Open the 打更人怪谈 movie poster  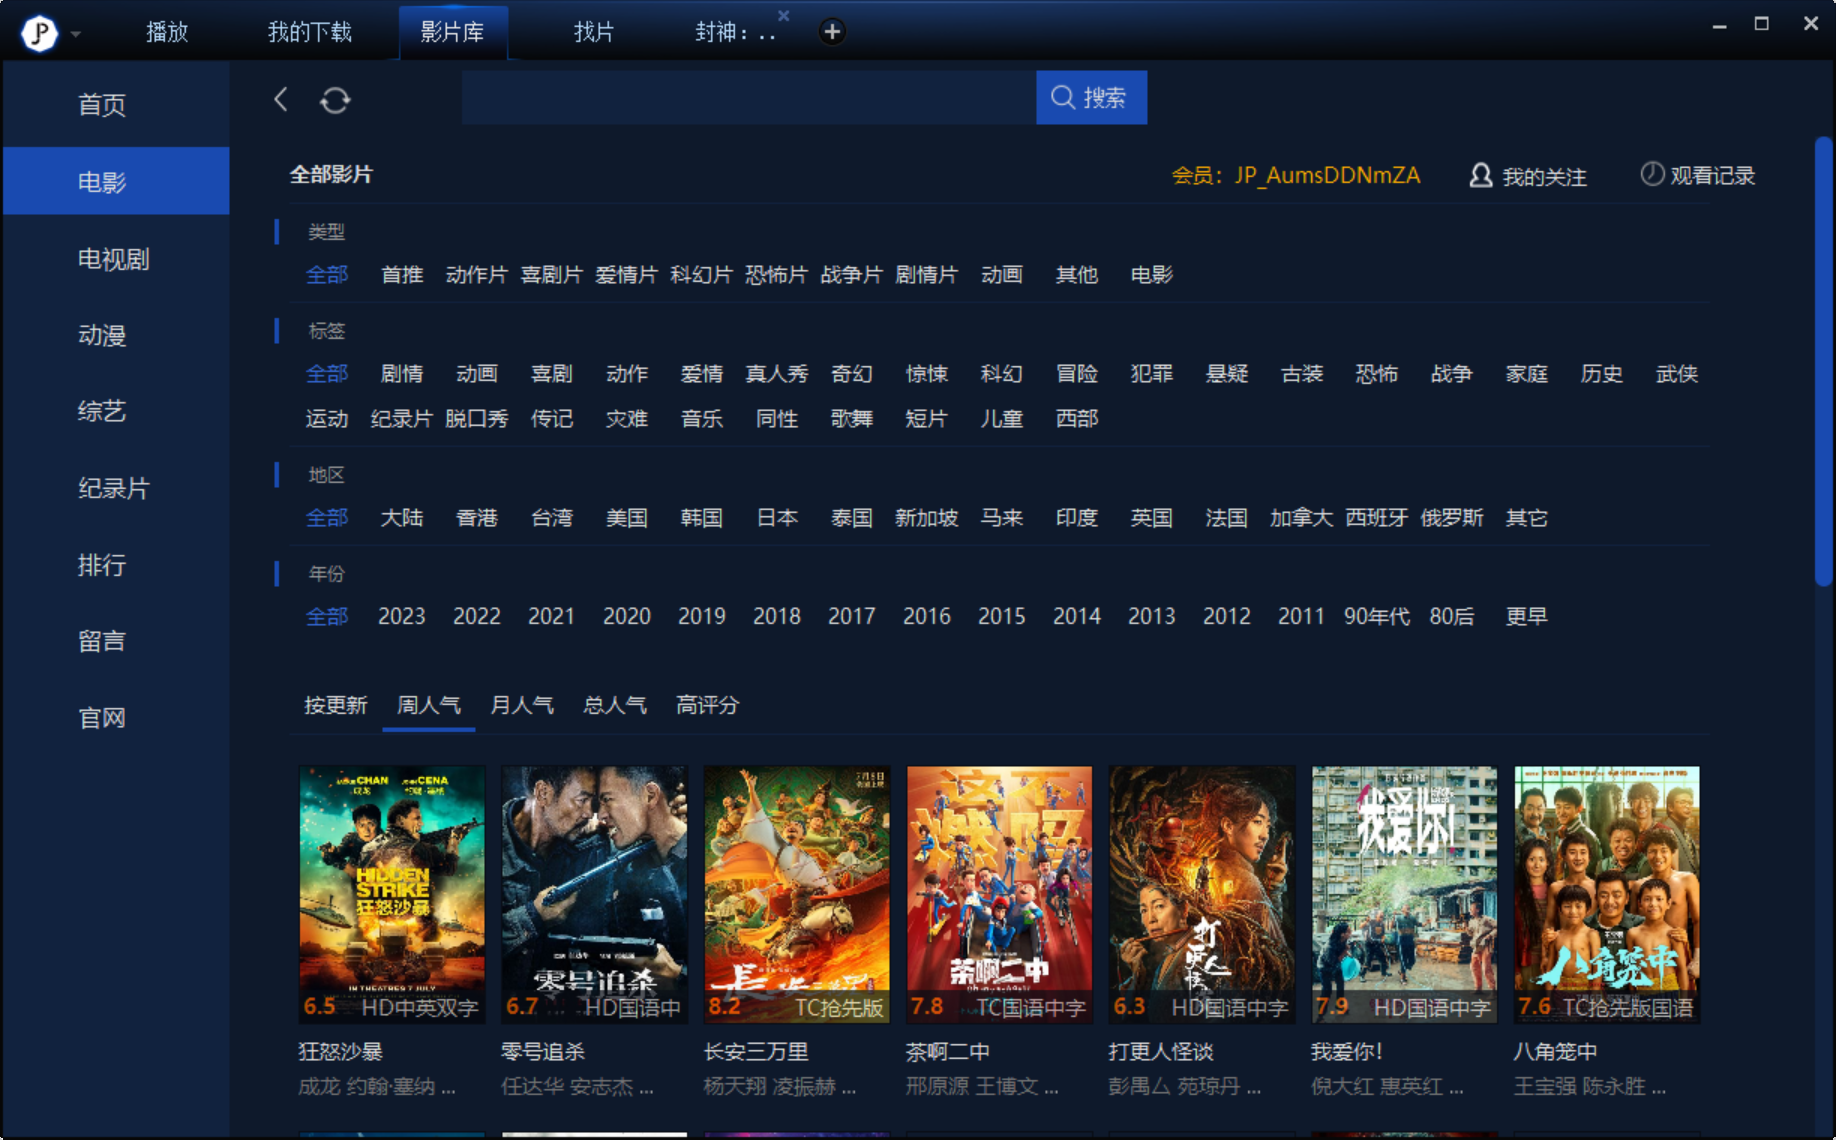point(1202,894)
